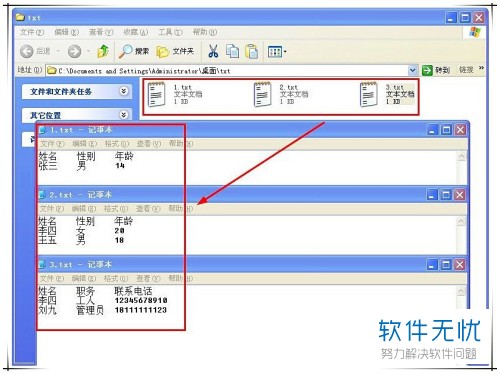Select the 3.txt file icon
This screenshot has width=500, height=374.
pyautogui.click(x=369, y=94)
